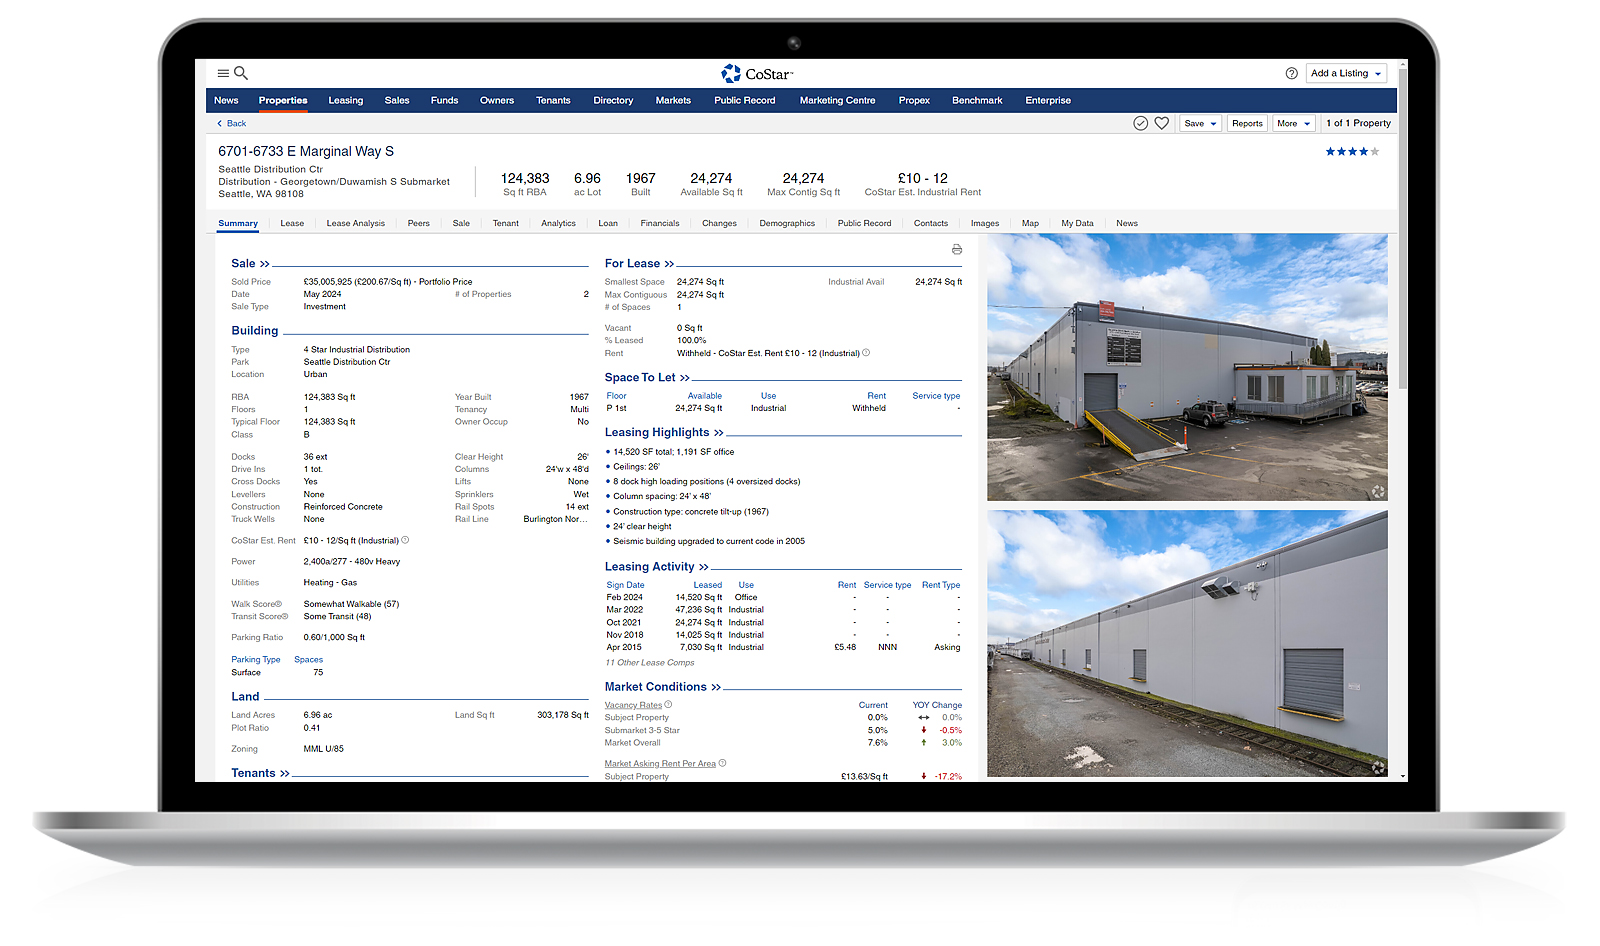Click the star rating icons
Viewport: 1600px width, 946px height.
click(x=1352, y=152)
